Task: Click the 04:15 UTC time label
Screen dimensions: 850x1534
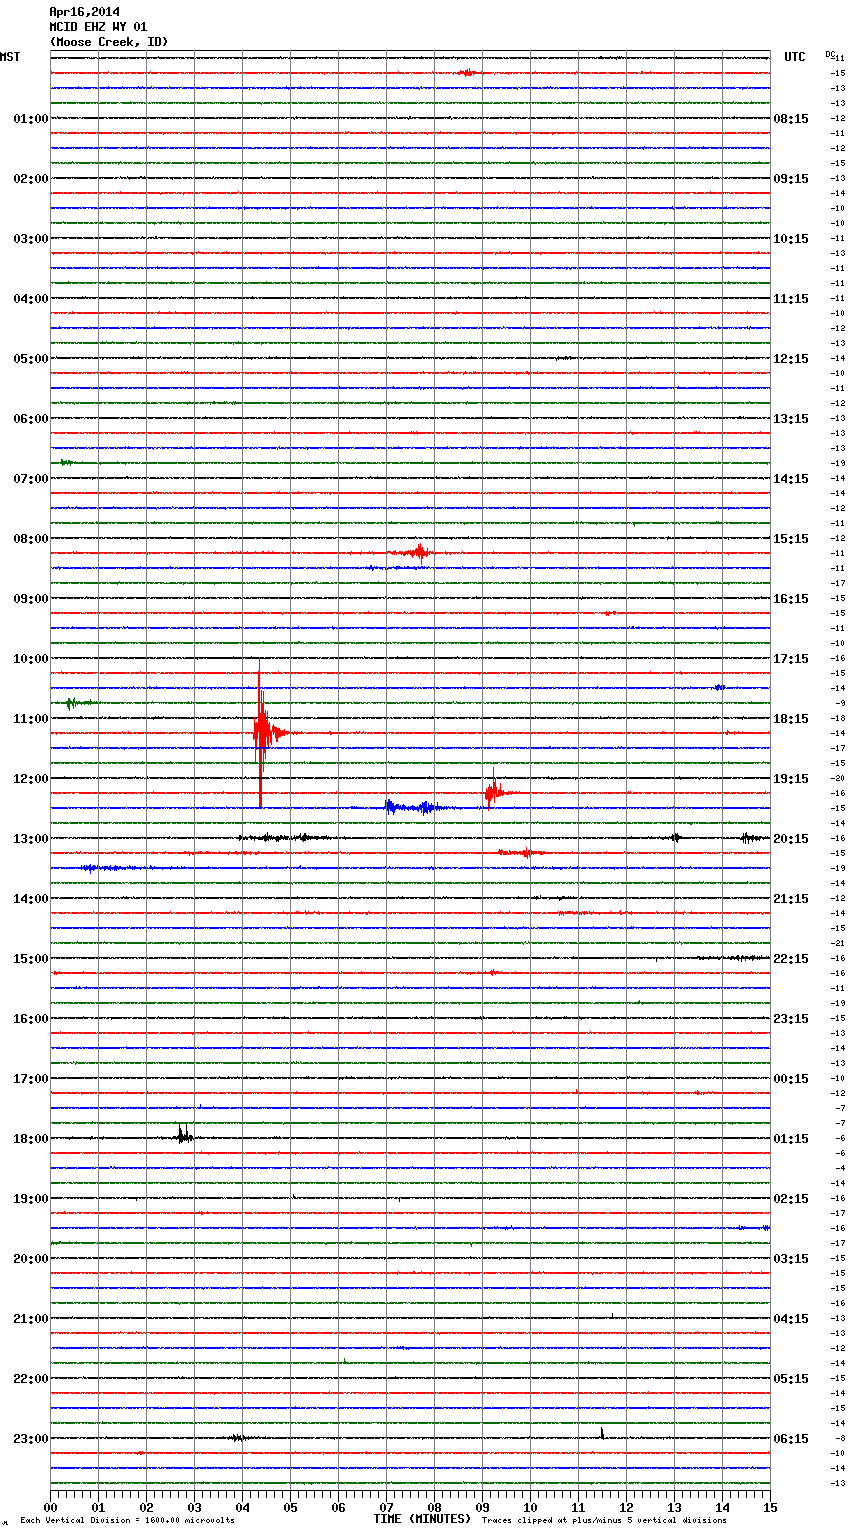Action: point(791,1319)
